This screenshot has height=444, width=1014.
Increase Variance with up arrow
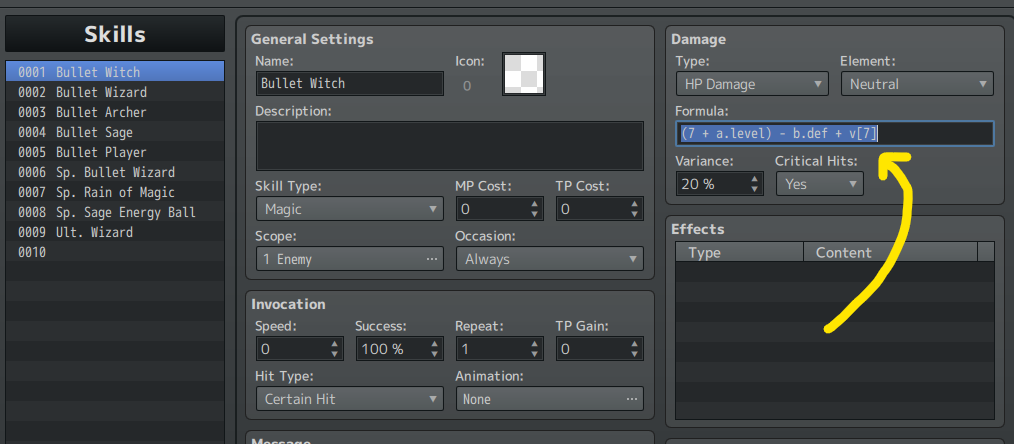[x=755, y=178]
